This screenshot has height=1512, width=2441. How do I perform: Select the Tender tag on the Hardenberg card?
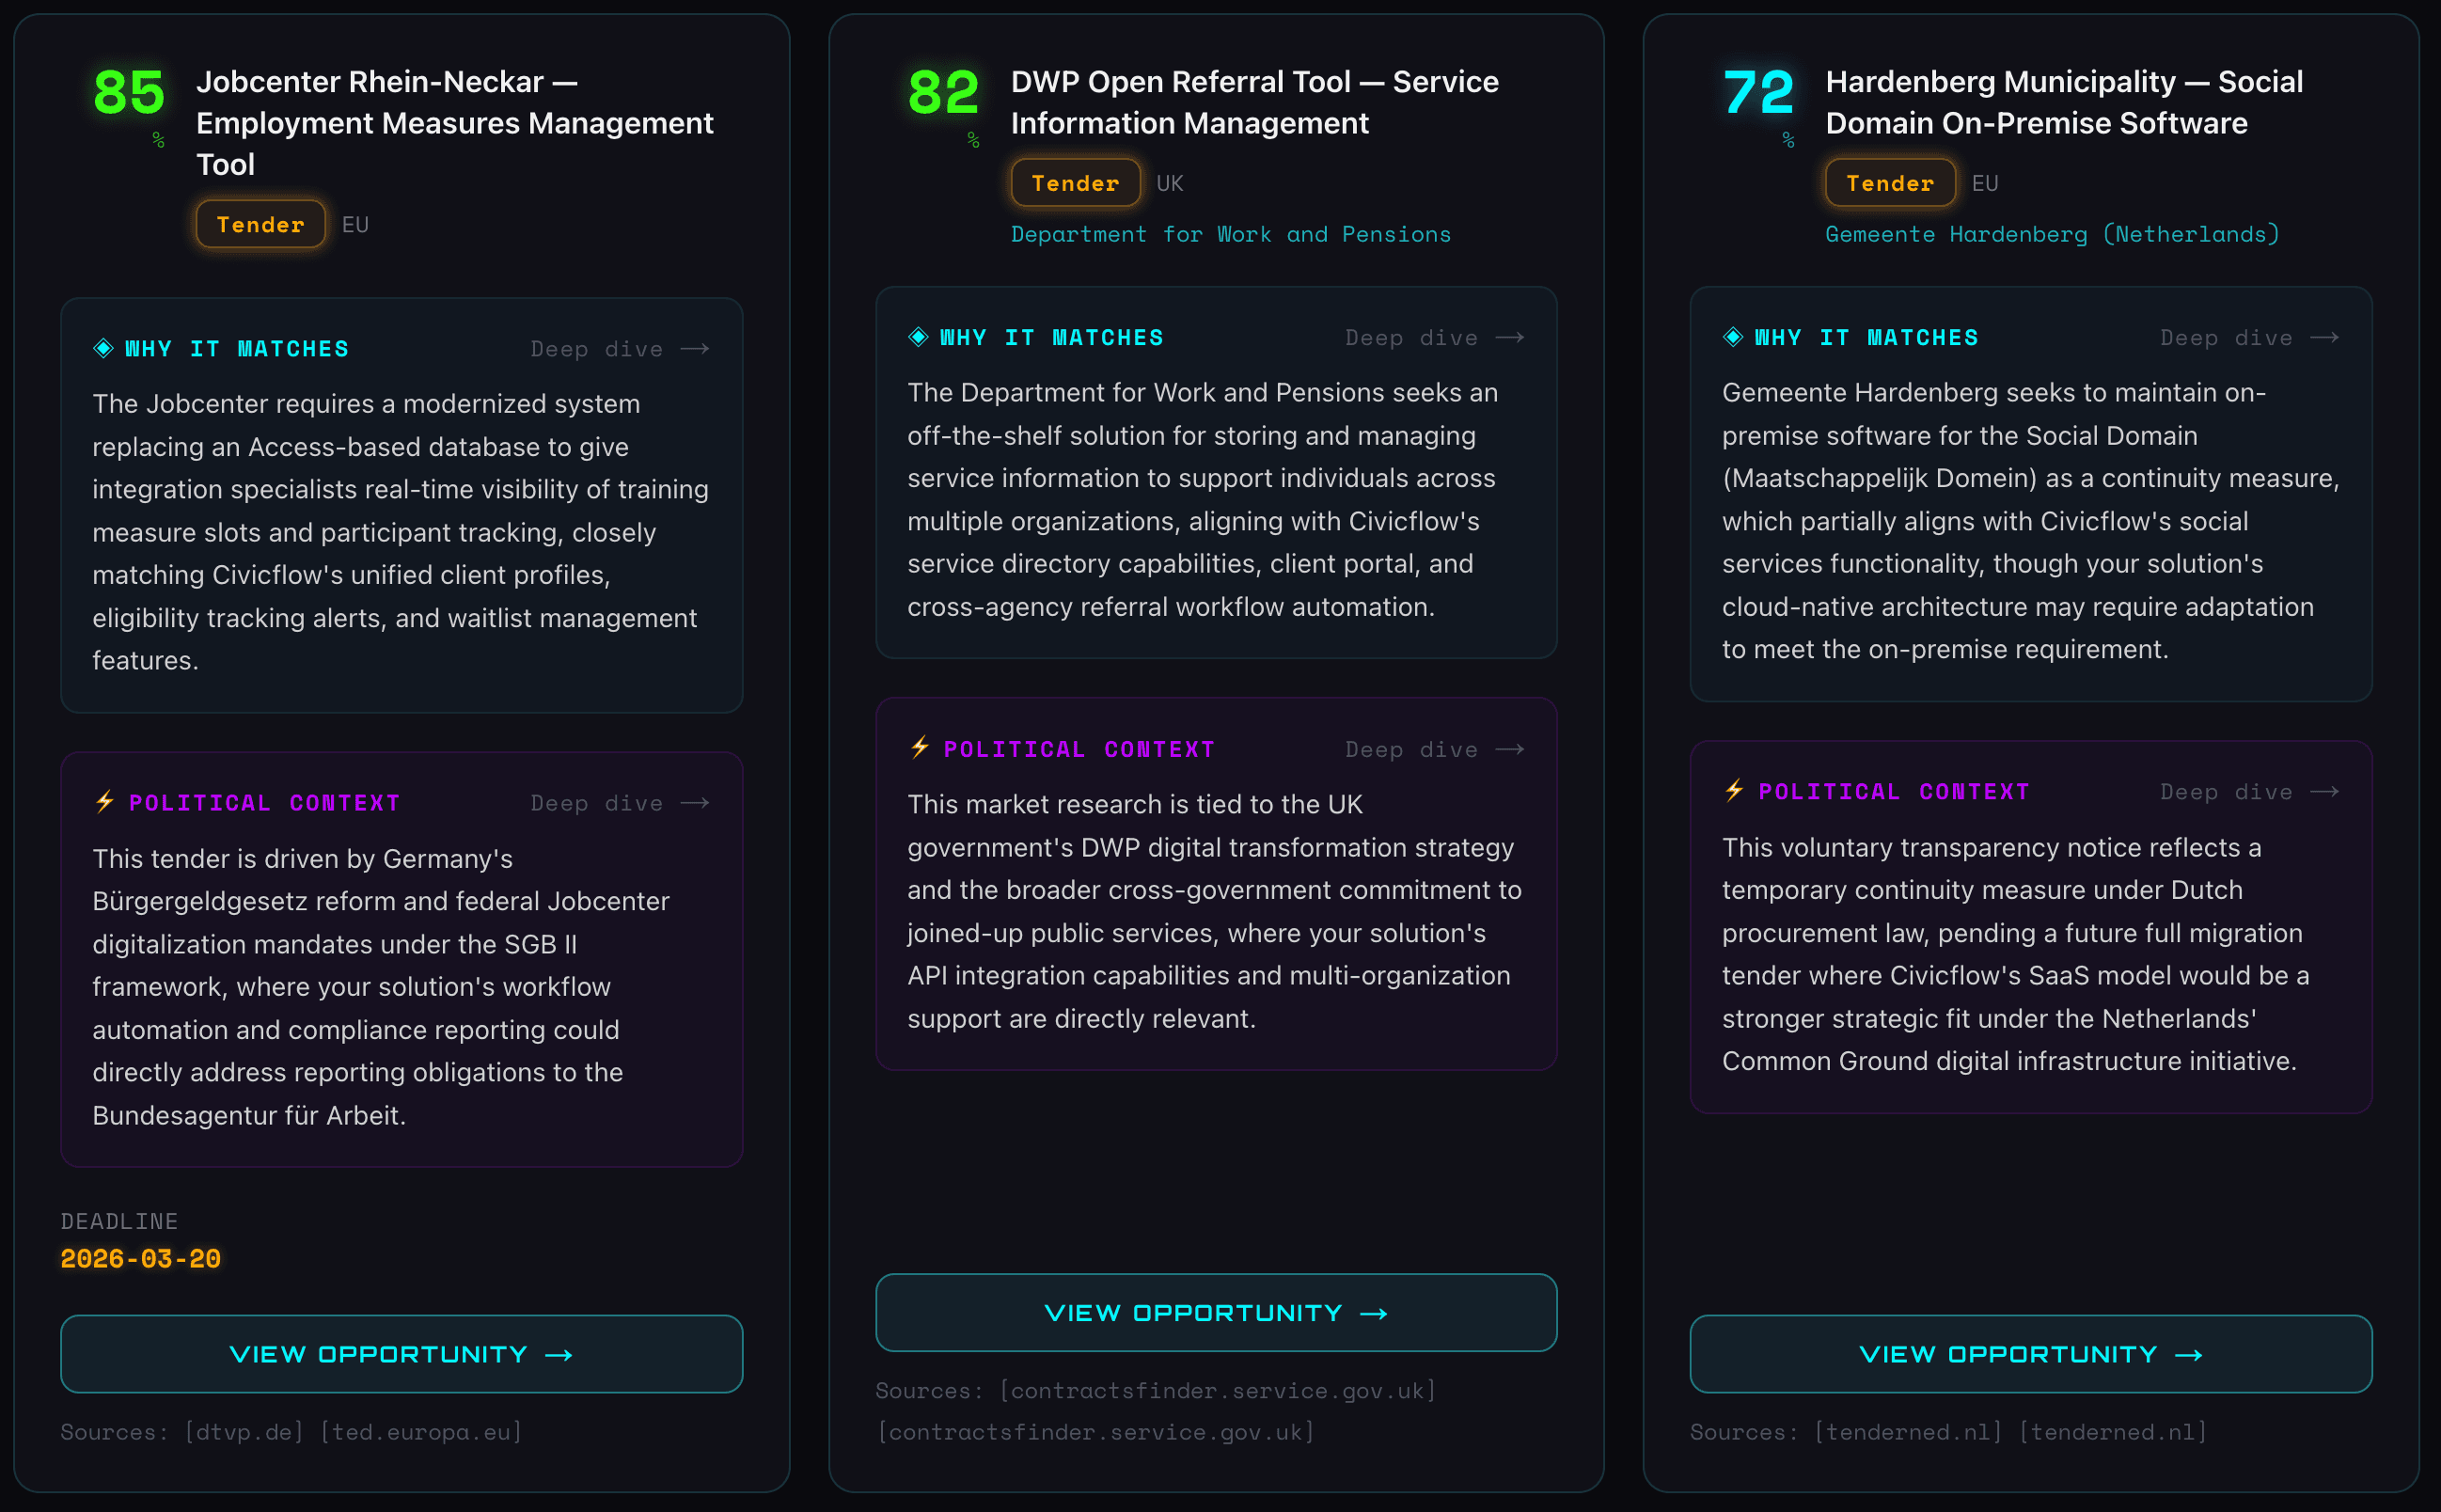tap(1889, 182)
